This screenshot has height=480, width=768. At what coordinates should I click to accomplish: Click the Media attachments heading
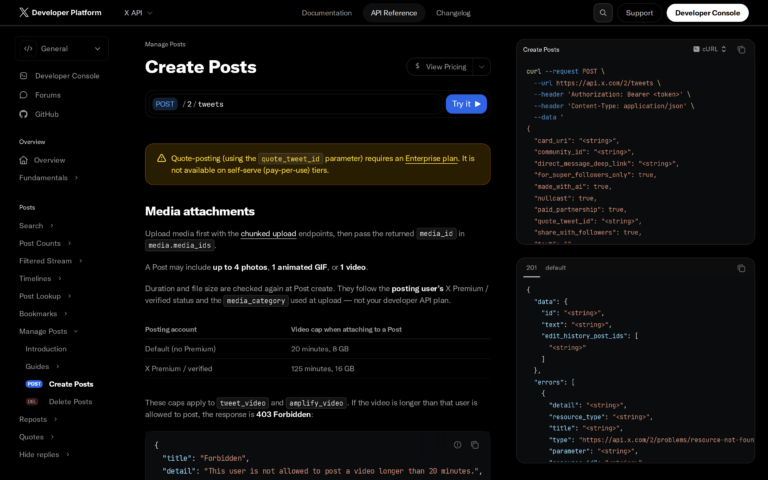point(200,211)
